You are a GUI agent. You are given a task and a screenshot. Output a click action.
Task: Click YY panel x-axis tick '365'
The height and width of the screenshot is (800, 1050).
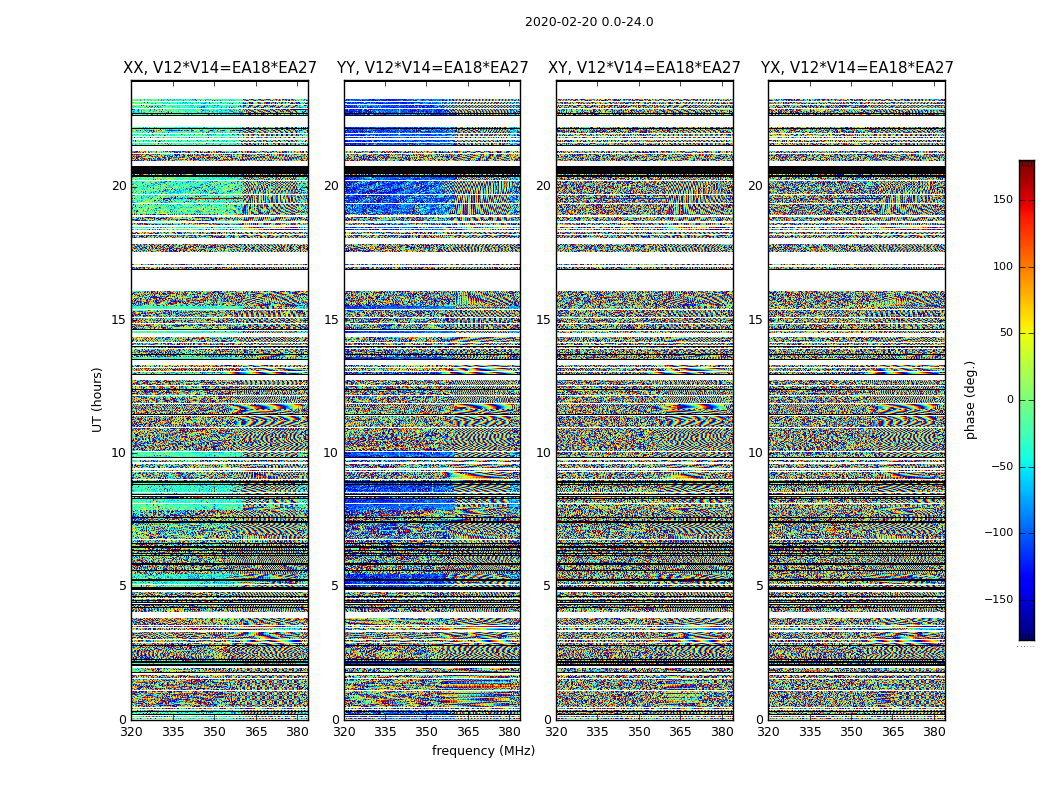pos(469,732)
